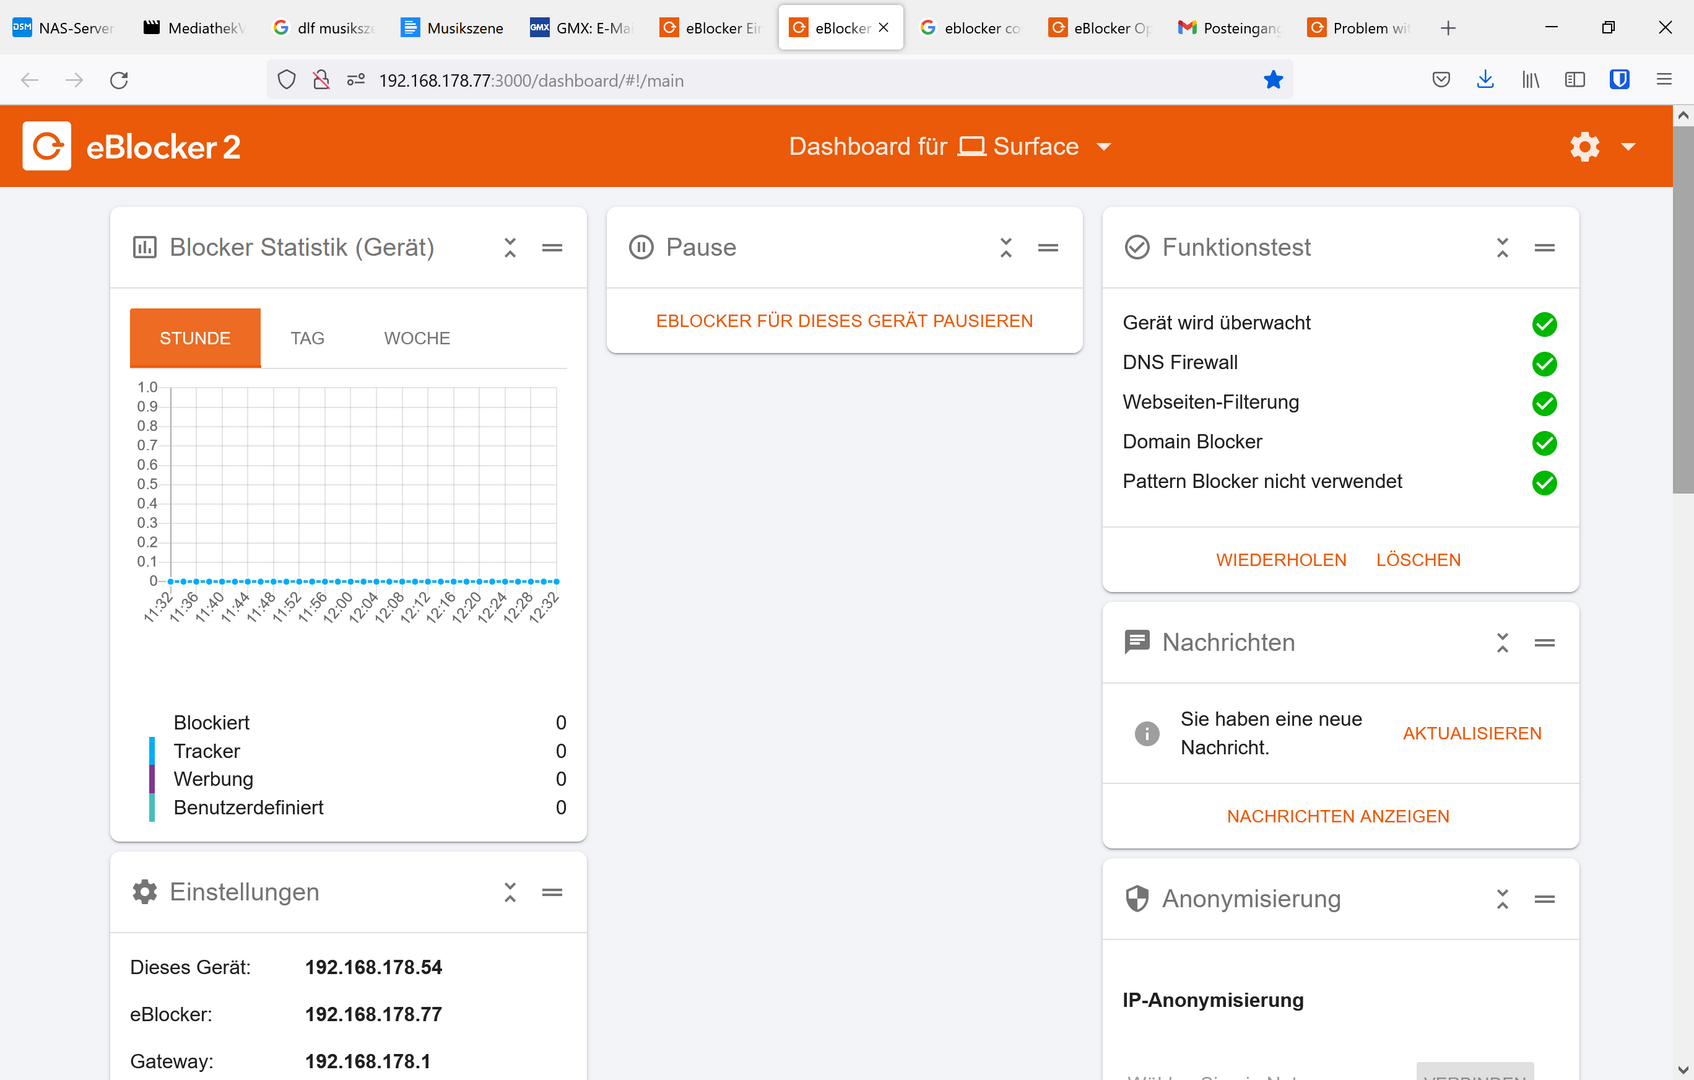The width and height of the screenshot is (1694, 1080).
Task: Open a new browser tab
Action: click(x=1448, y=28)
